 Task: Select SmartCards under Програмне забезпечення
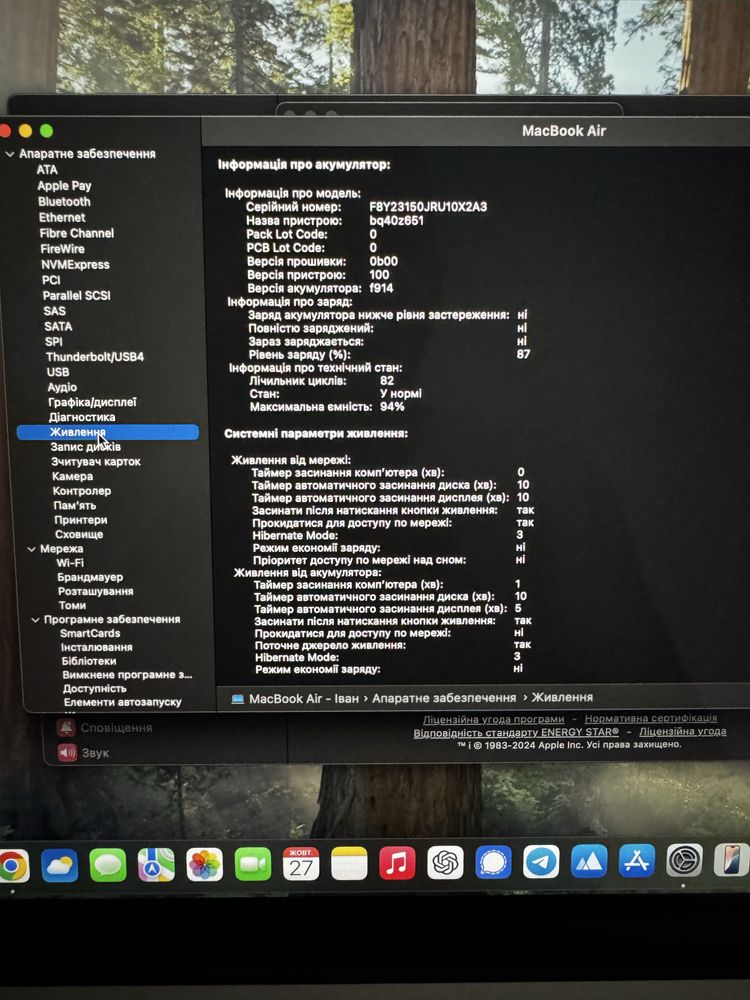tap(90, 633)
